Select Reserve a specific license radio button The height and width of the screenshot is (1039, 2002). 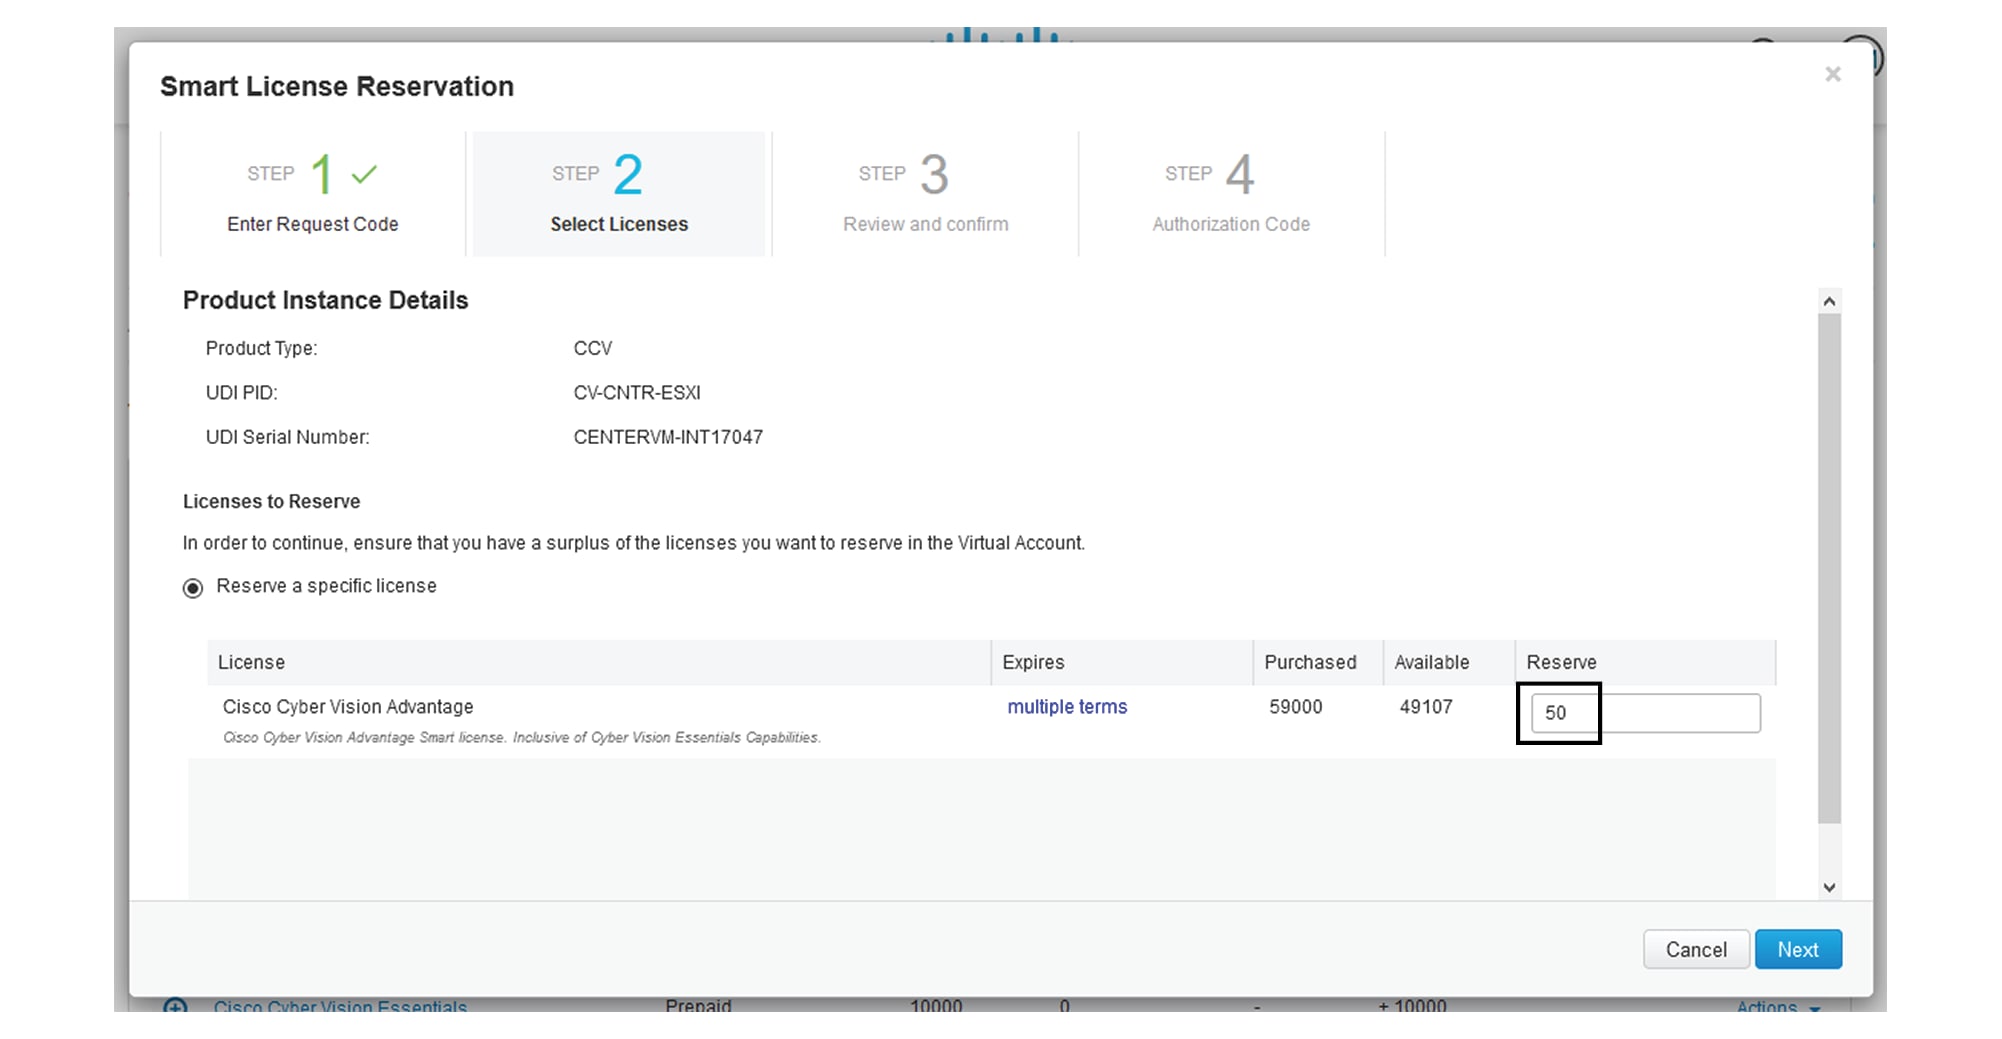point(193,587)
